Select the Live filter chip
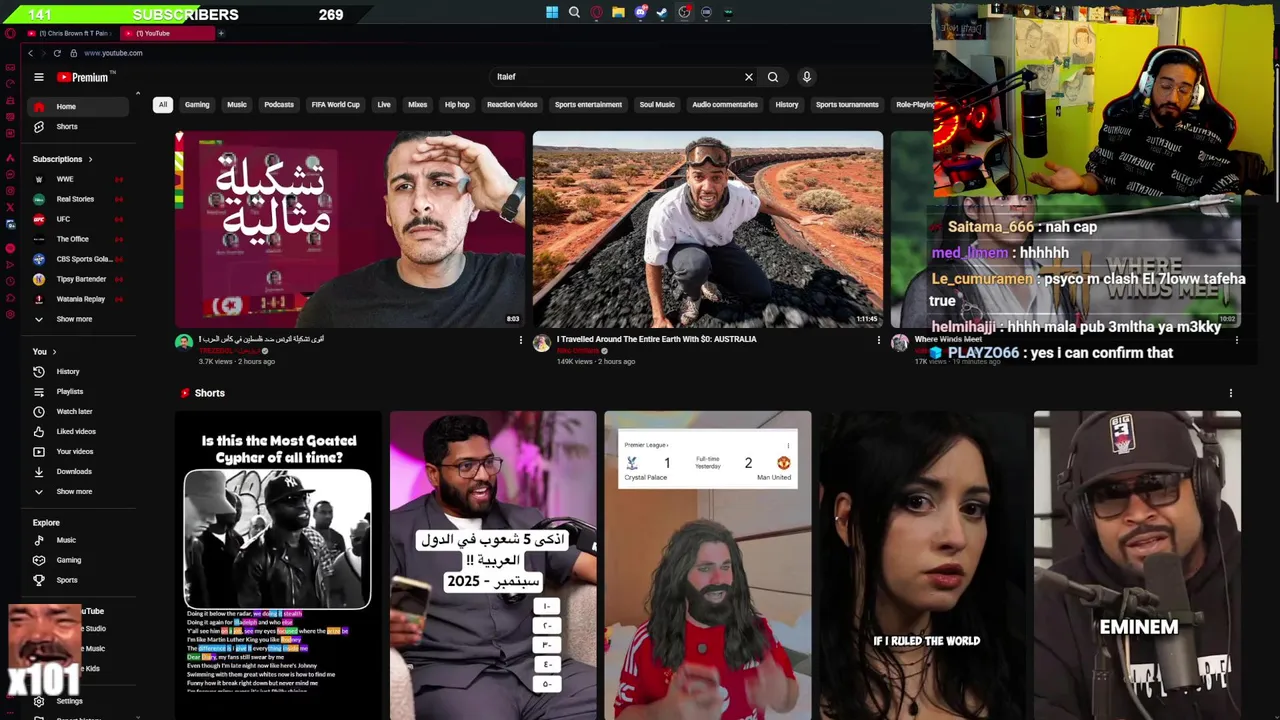This screenshot has height=720, width=1280. [x=384, y=104]
